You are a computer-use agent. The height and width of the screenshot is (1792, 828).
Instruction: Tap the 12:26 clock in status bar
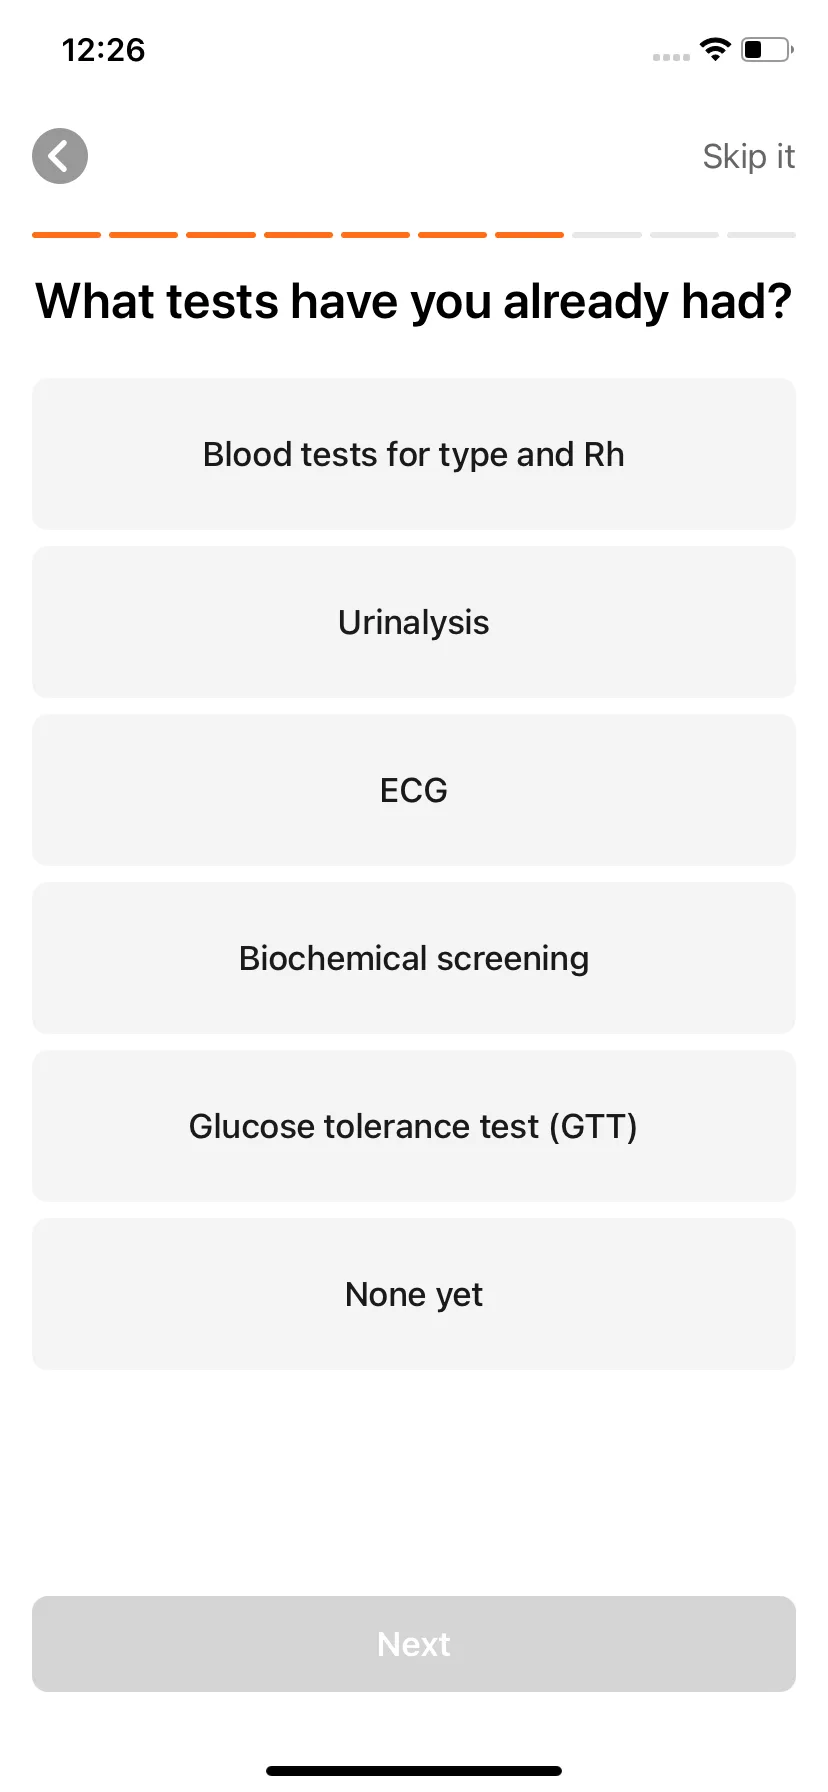(x=103, y=49)
